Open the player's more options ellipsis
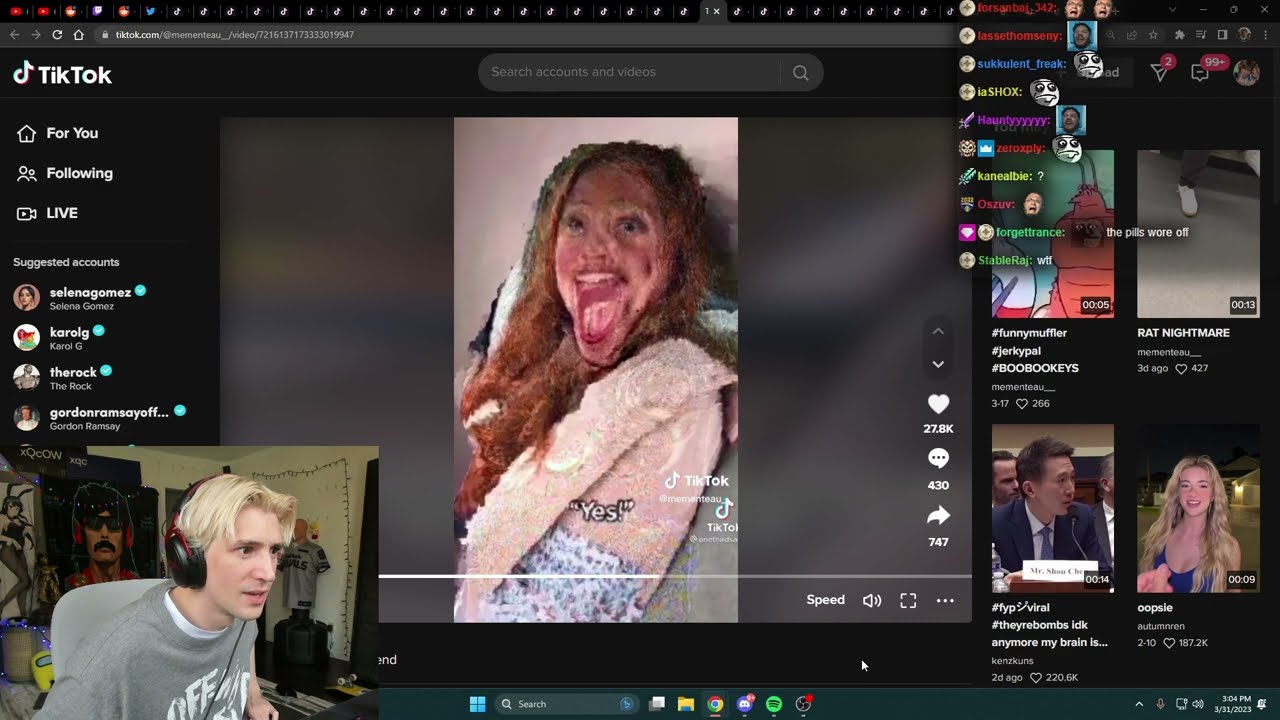The height and width of the screenshot is (720, 1280). 945,600
